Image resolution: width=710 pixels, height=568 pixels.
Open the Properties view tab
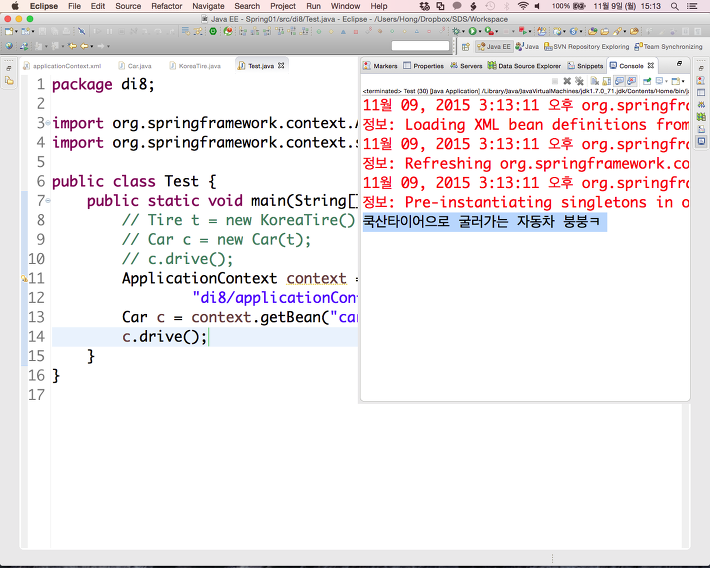[x=423, y=66]
